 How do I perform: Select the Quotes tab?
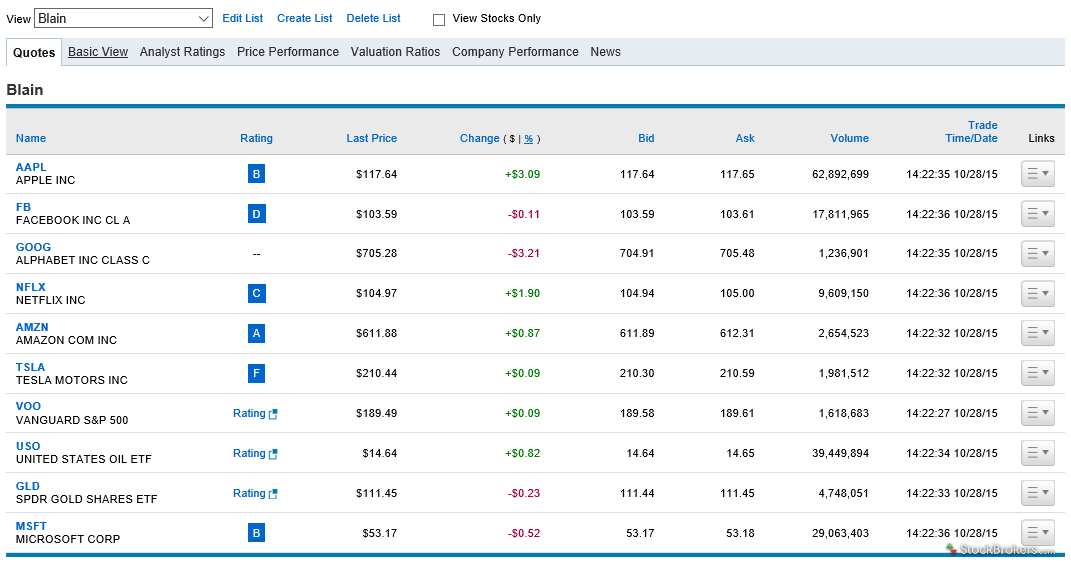tap(34, 53)
